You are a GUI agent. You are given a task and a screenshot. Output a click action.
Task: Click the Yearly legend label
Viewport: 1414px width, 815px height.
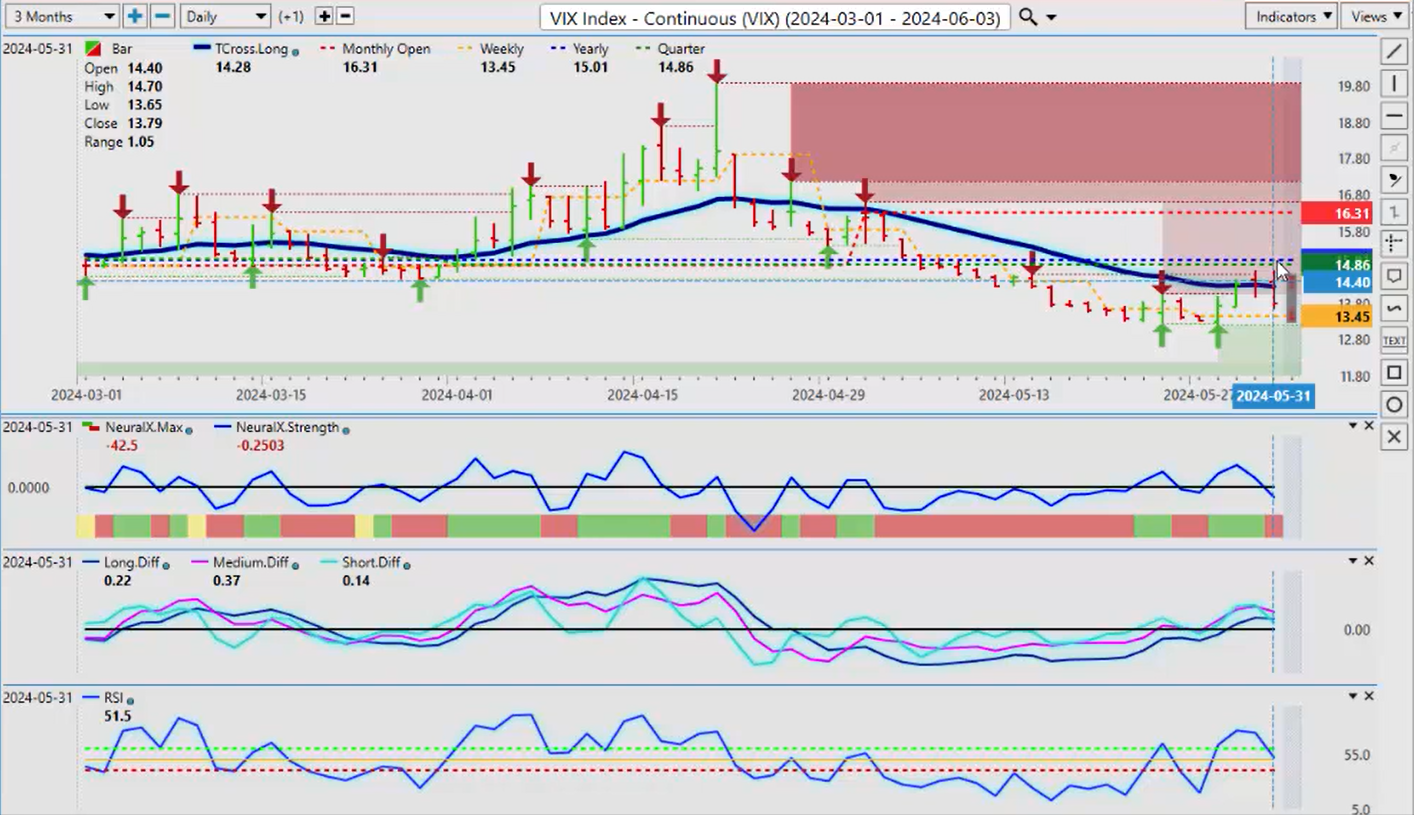click(591, 49)
